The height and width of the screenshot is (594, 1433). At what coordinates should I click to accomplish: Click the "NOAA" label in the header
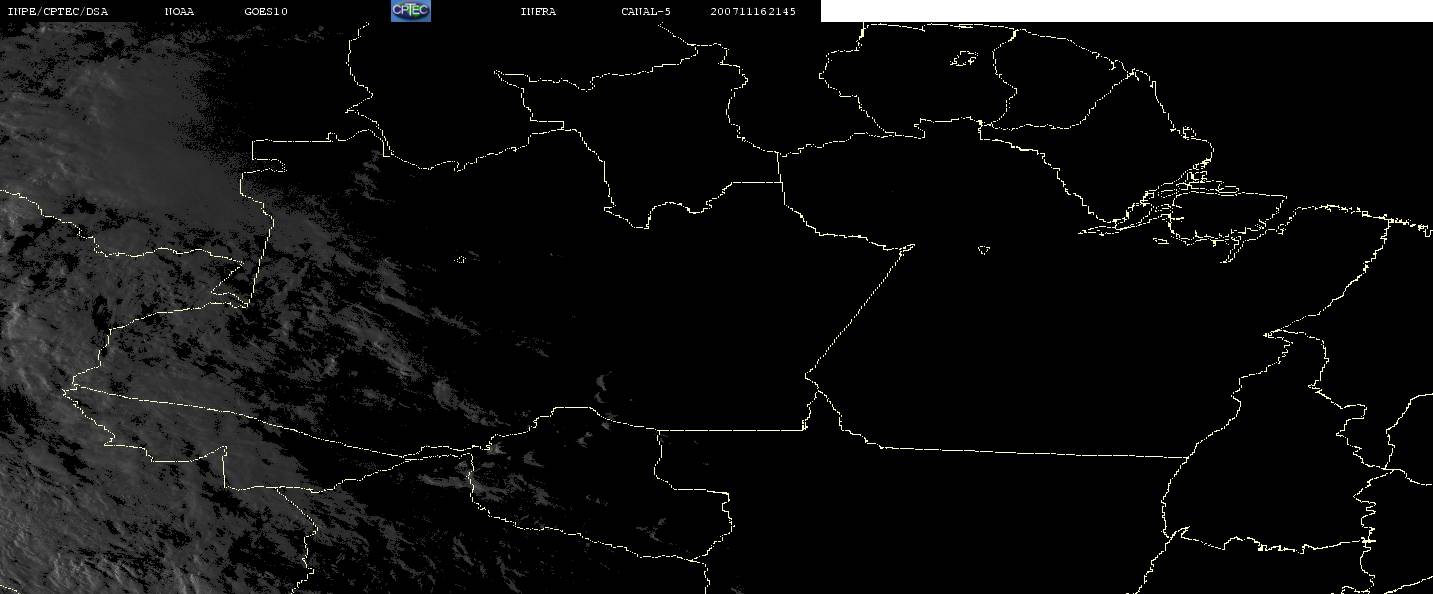click(x=180, y=11)
